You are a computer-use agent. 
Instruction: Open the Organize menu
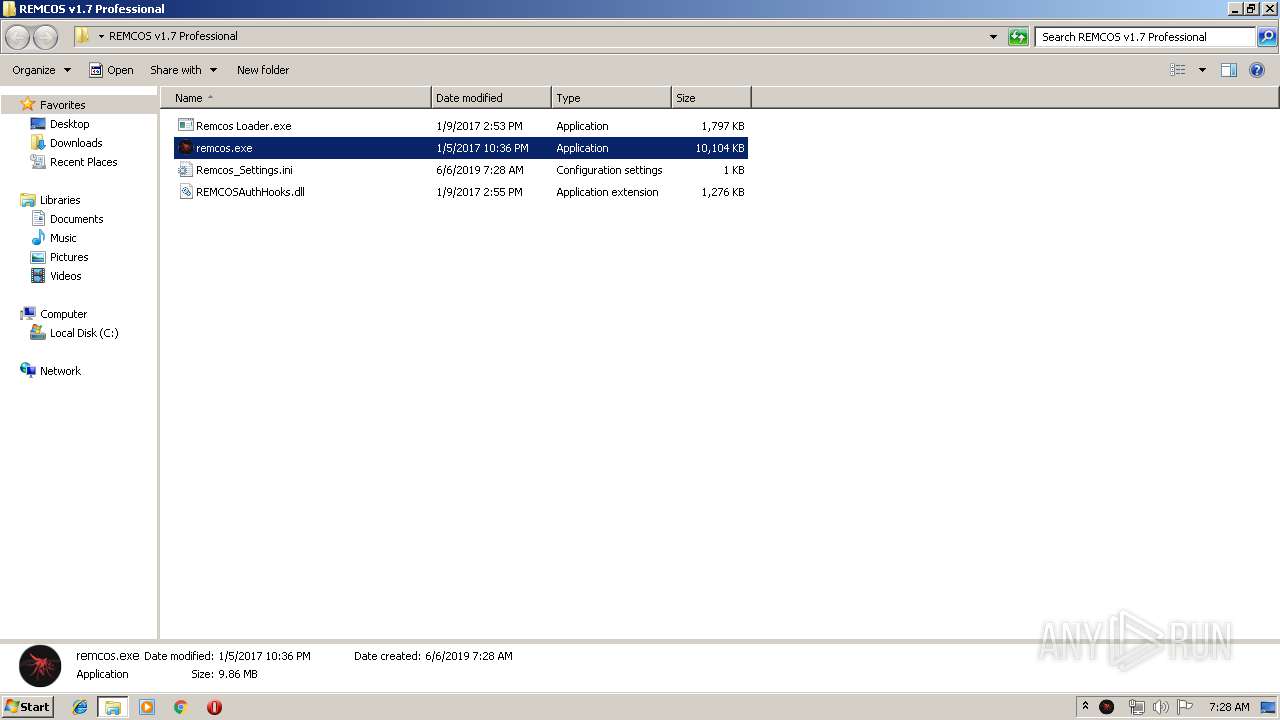tap(41, 70)
